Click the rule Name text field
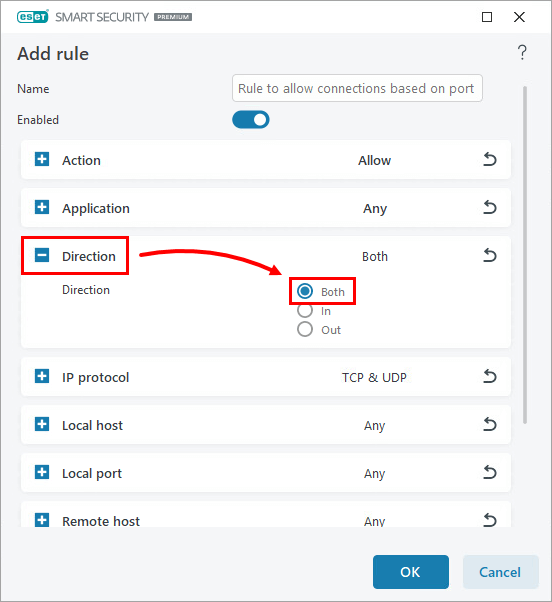 point(357,88)
